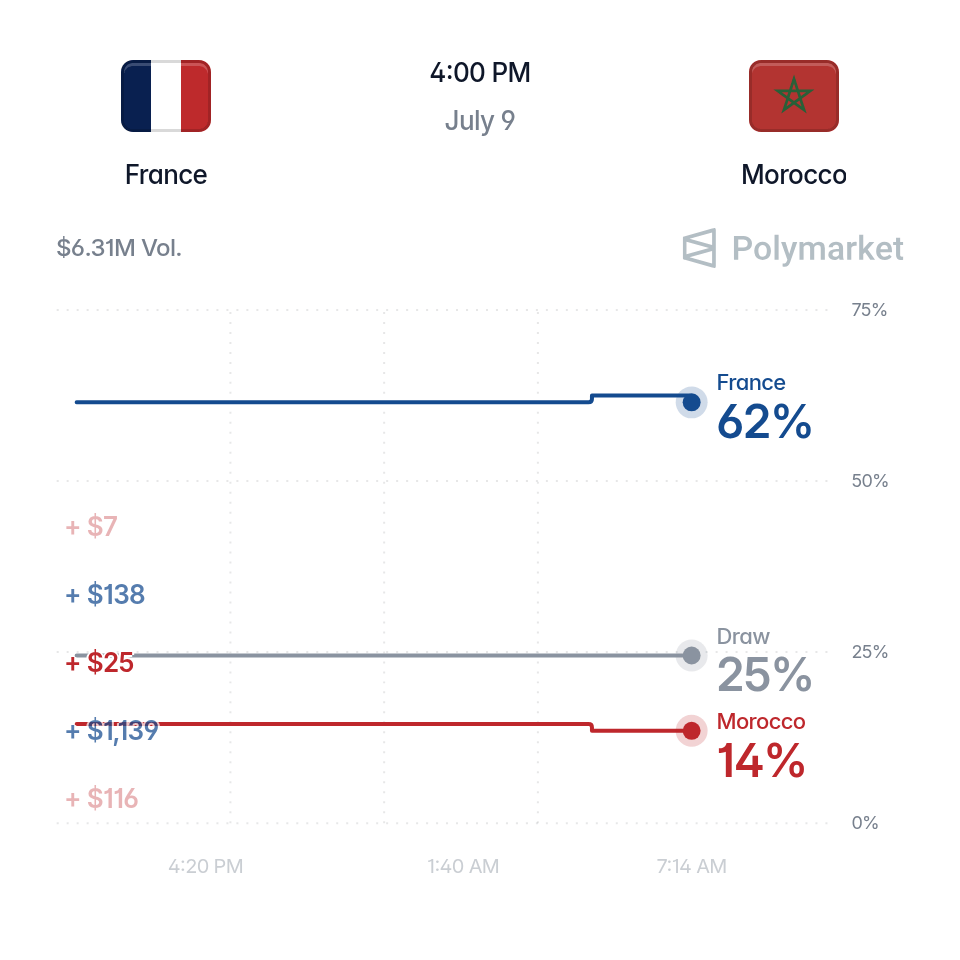Click the Draw 25% probability label

click(764, 661)
